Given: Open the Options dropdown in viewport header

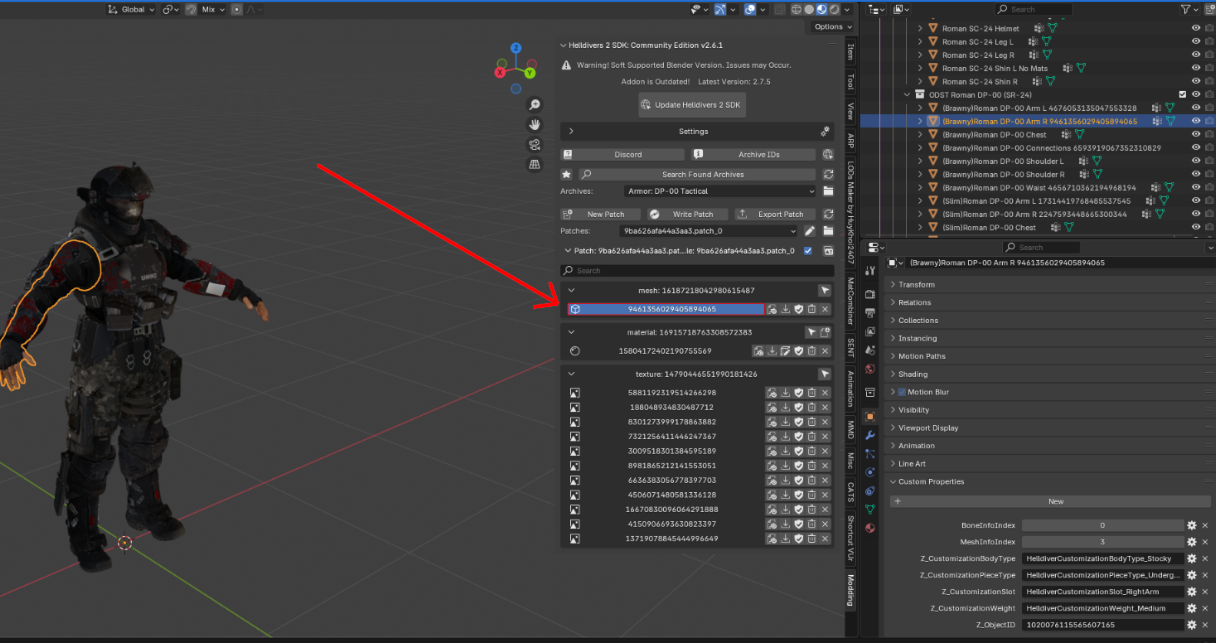Looking at the screenshot, I should point(831,27).
